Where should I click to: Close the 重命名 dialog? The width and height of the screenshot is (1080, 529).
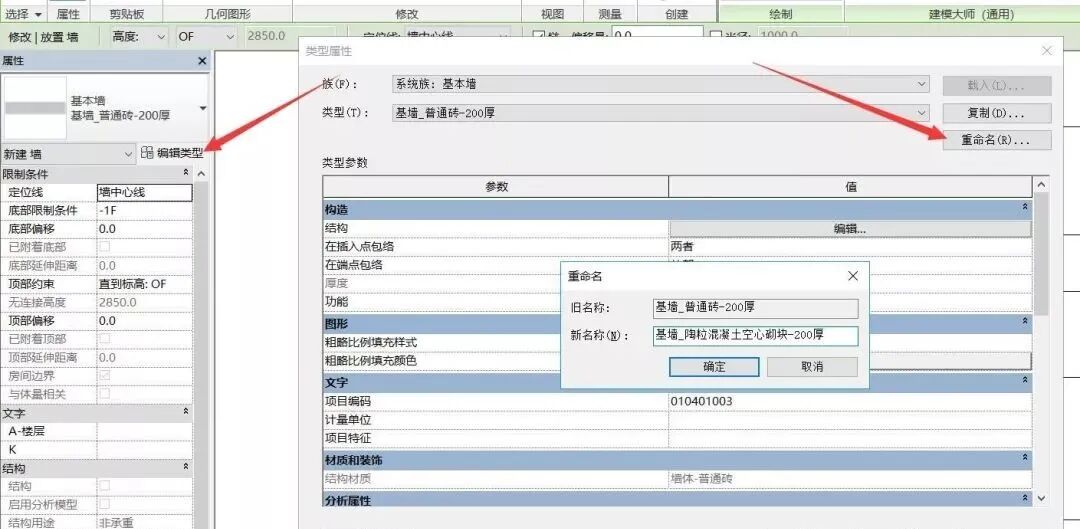(x=853, y=276)
